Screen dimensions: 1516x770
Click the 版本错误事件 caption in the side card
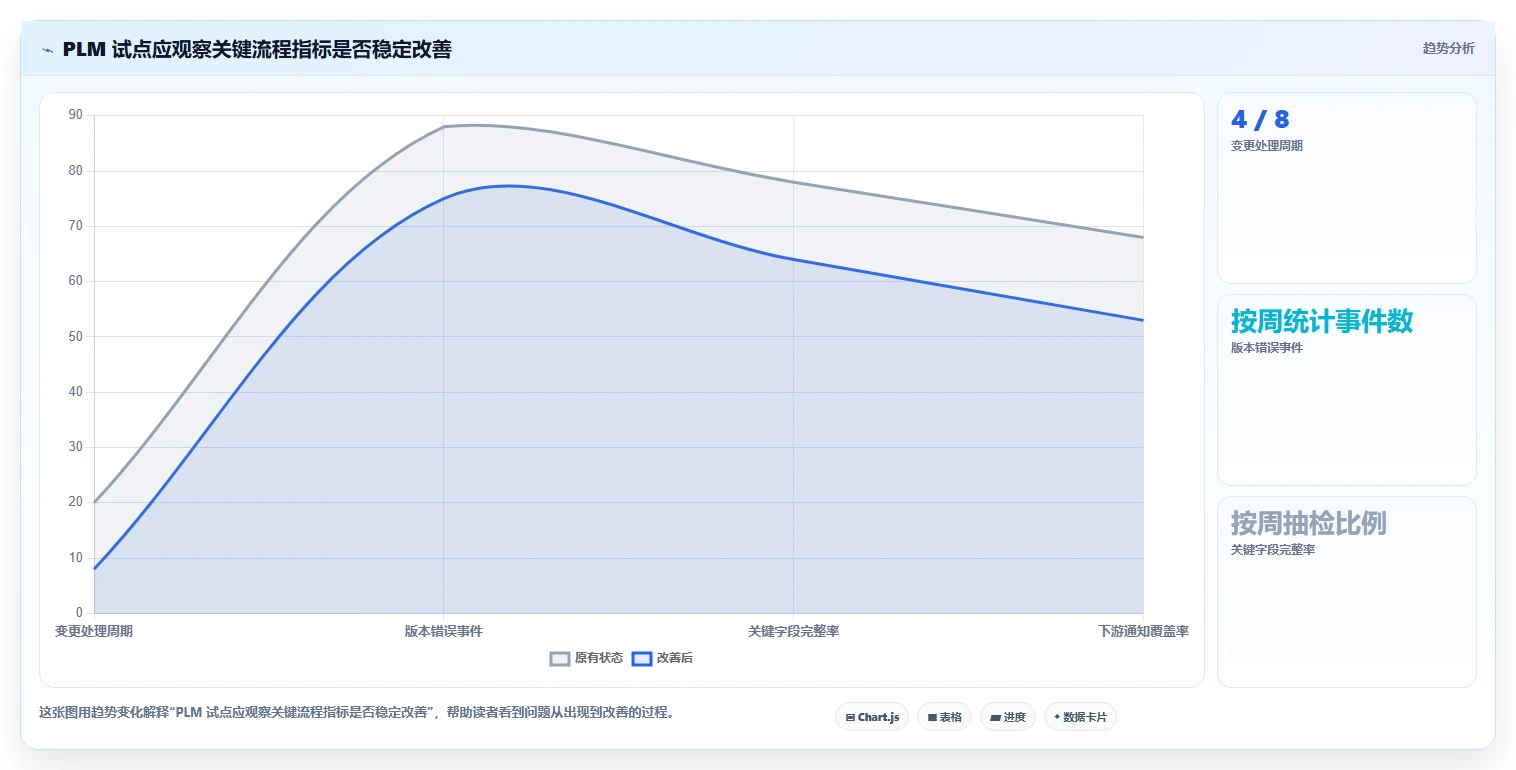coord(1267,348)
